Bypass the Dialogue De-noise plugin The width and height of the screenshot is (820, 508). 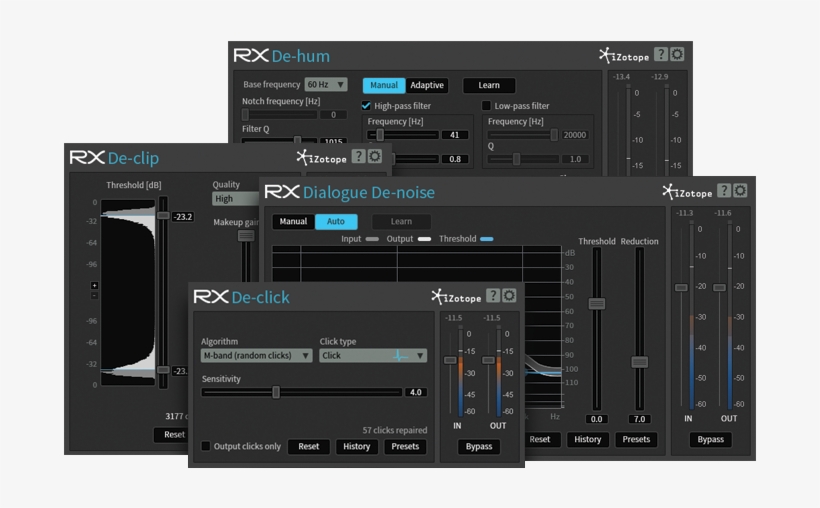711,439
